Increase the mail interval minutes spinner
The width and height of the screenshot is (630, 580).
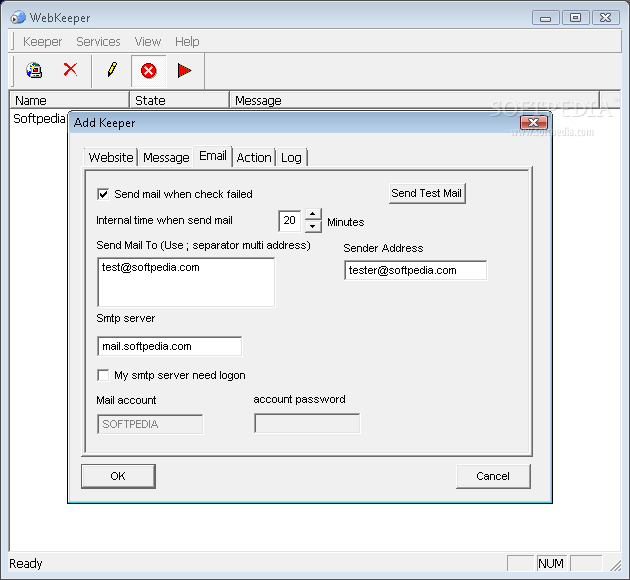click(x=313, y=214)
